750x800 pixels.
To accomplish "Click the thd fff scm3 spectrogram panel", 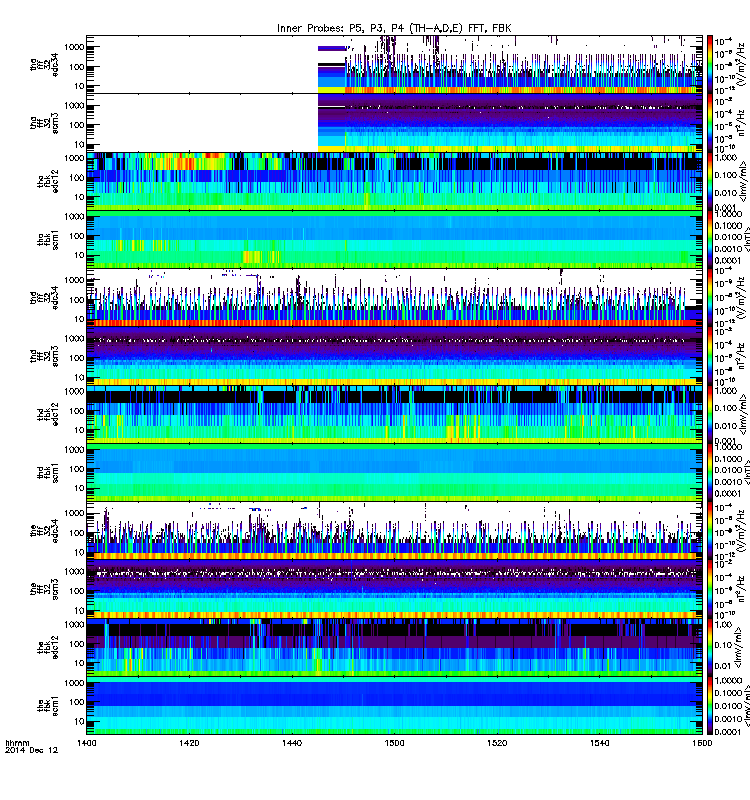I will 394,356.
